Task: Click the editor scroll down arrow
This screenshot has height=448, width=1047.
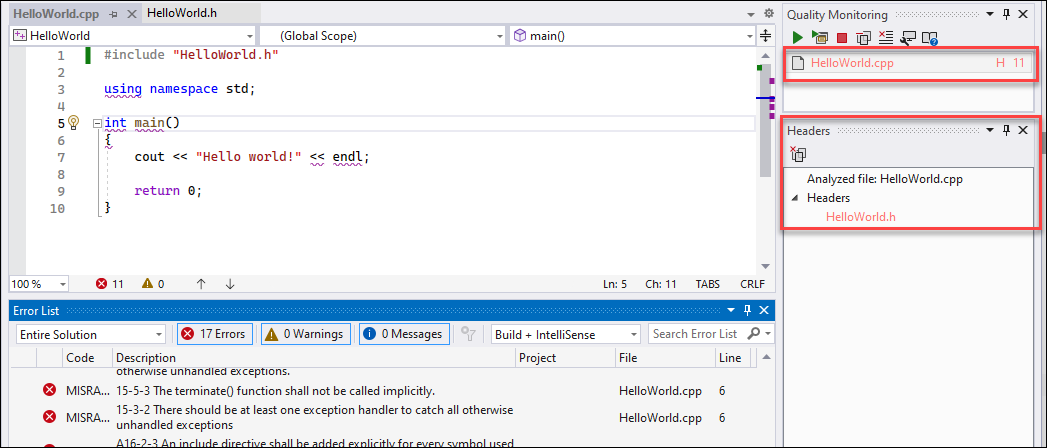Action: [x=766, y=265]
